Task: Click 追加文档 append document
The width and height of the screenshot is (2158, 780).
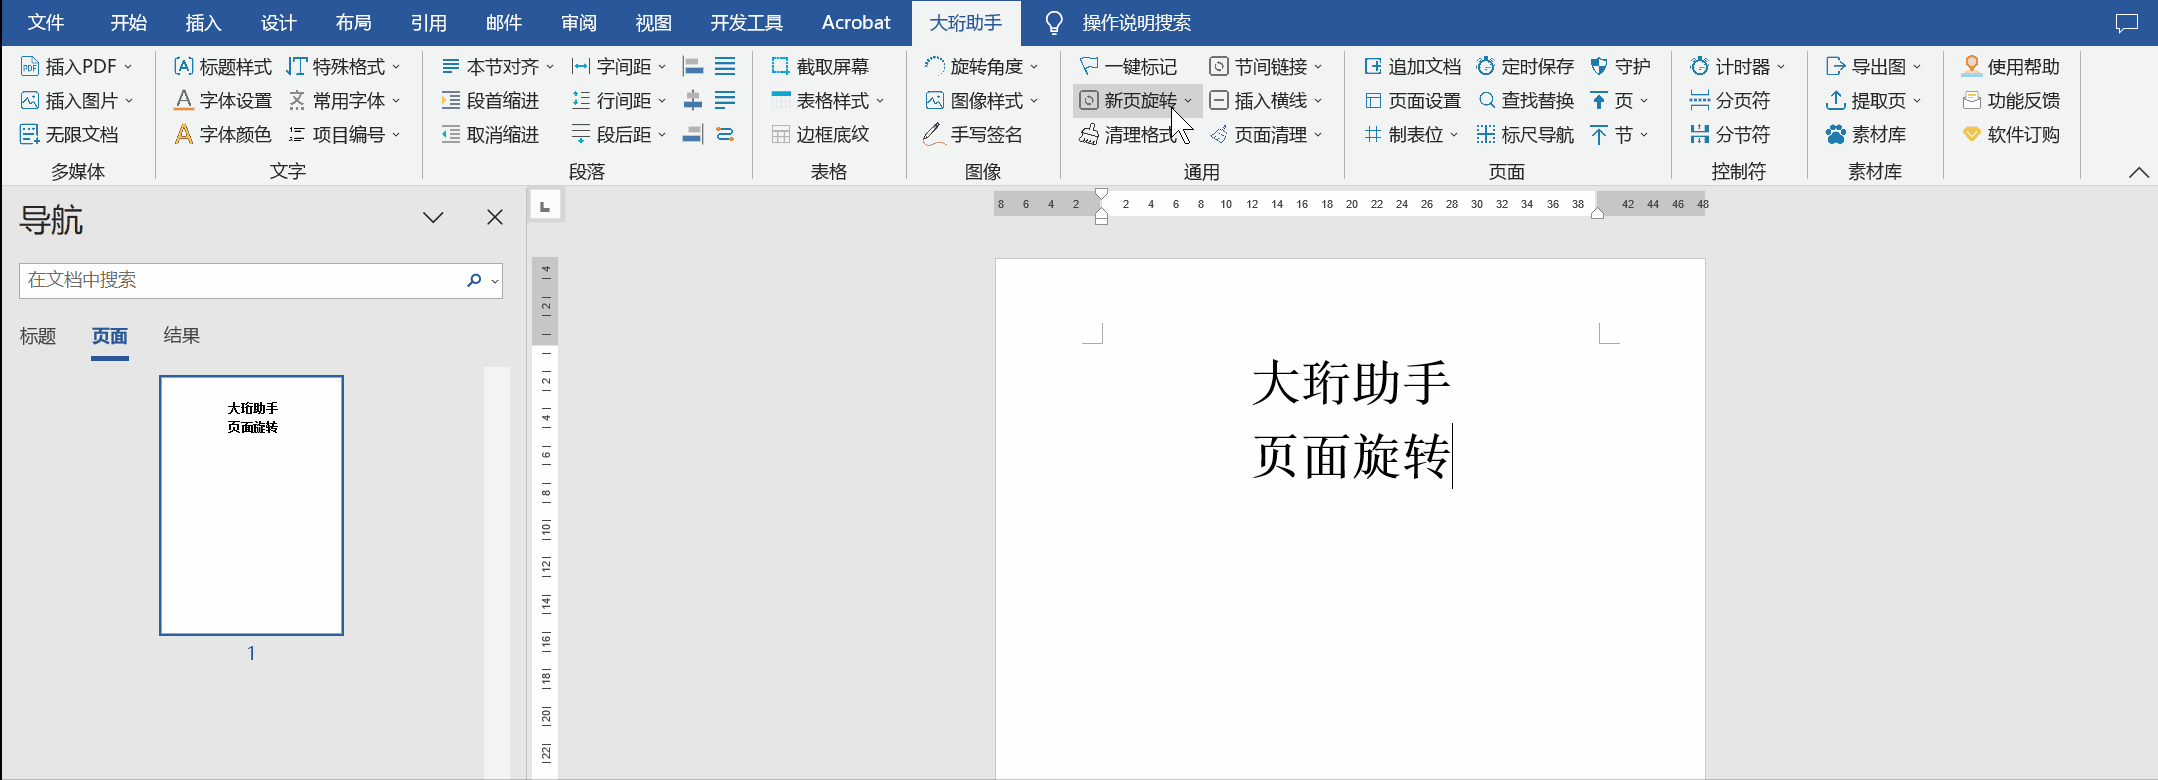Action: pos(1412,66)
